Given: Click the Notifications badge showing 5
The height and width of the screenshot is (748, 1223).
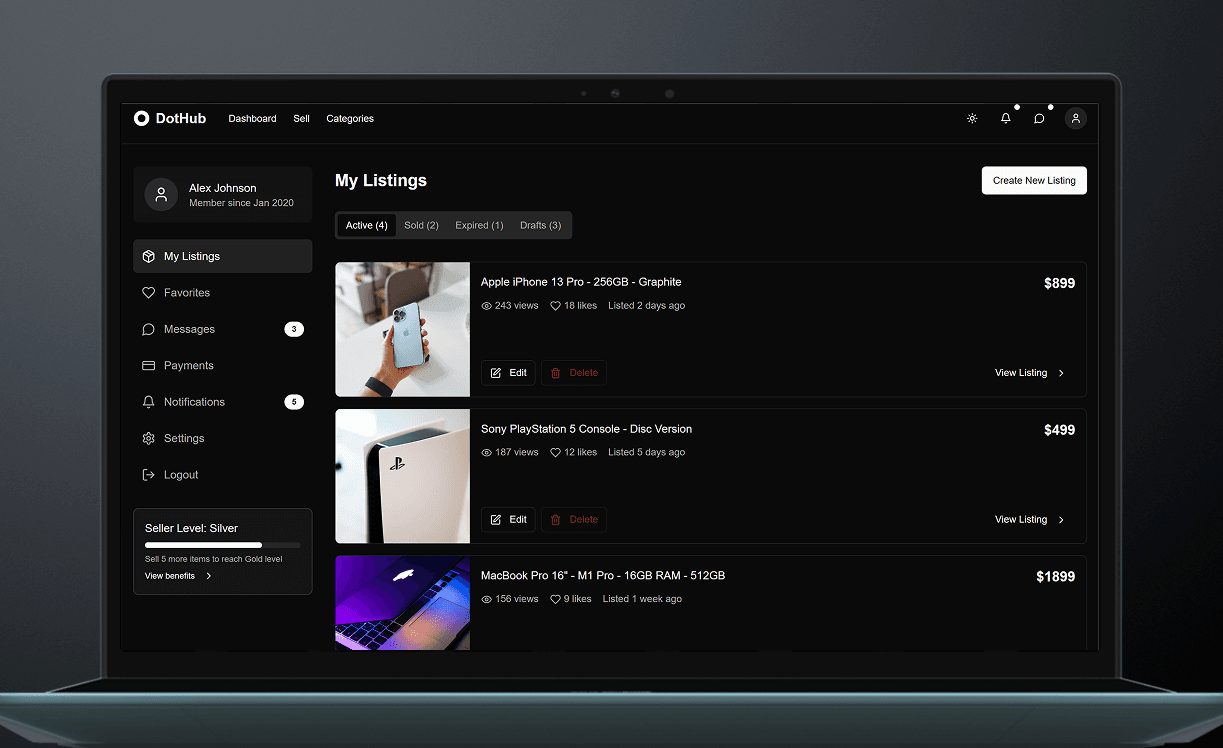Looking at the screenshot, I should click(294, 402).
